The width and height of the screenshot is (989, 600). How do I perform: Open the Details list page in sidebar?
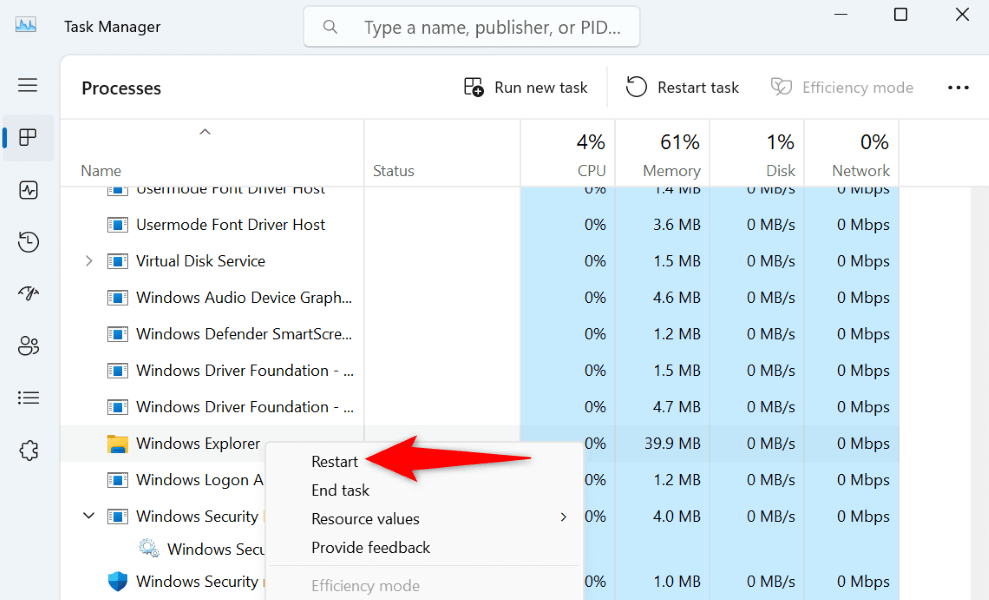click(x=28, y=398)
